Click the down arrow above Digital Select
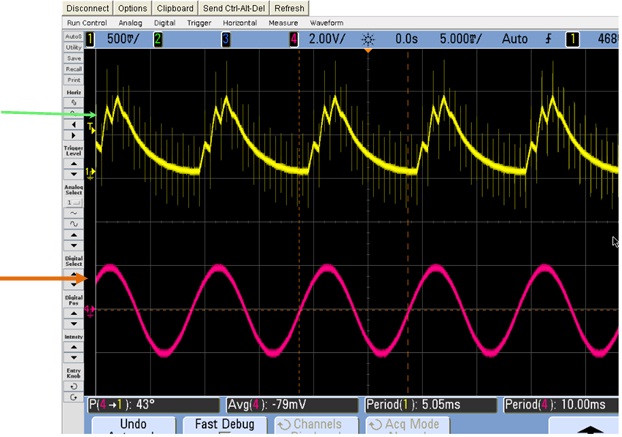The width and height of the screenshot is (622, 437). 73,245
